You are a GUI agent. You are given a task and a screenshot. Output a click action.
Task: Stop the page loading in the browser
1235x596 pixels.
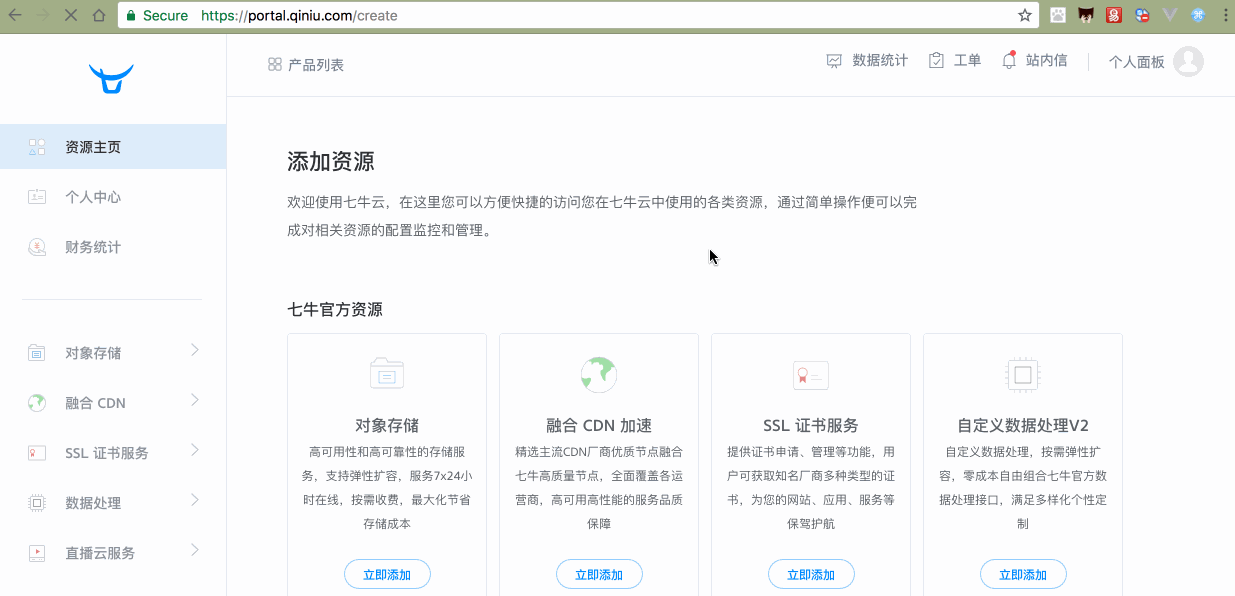pos(70,15)
